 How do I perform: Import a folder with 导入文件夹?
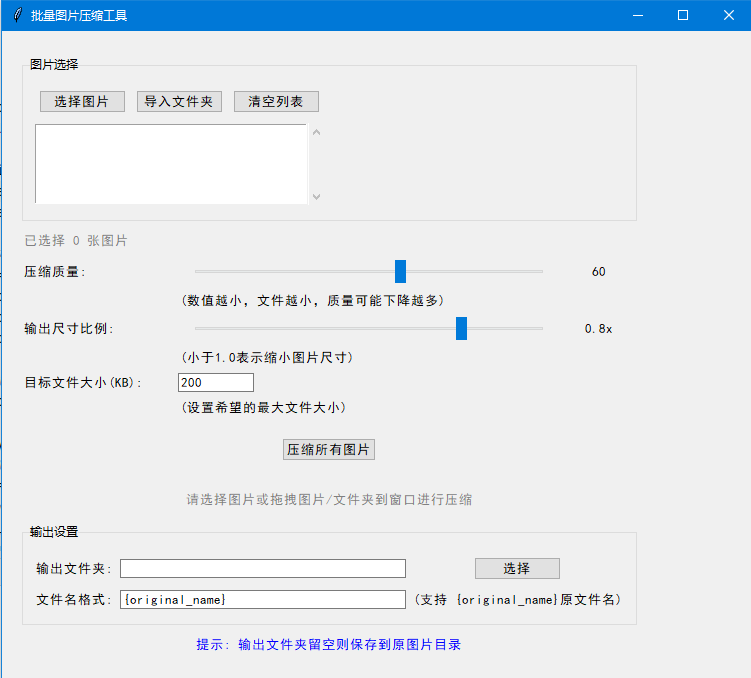pyautogui.click(x=179, y=102)
